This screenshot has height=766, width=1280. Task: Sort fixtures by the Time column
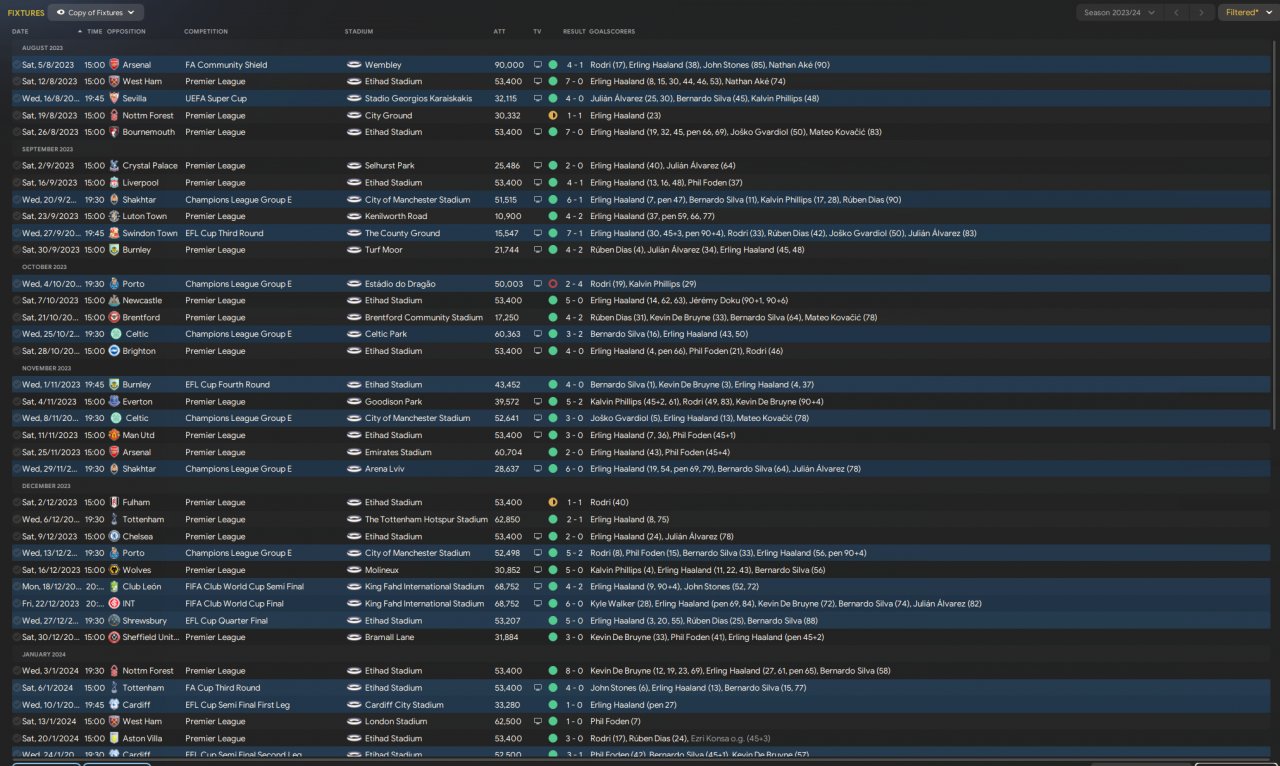click(95, 32)
